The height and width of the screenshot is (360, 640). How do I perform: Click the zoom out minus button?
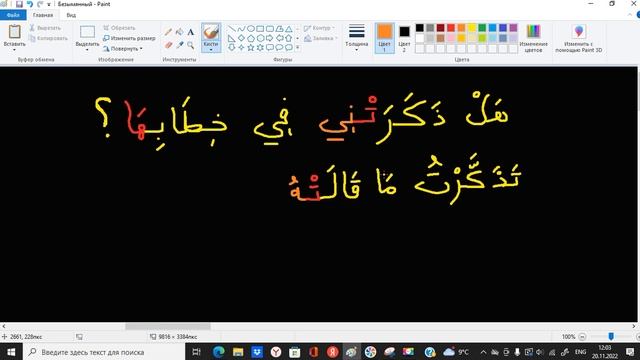[x=582, y=337]
